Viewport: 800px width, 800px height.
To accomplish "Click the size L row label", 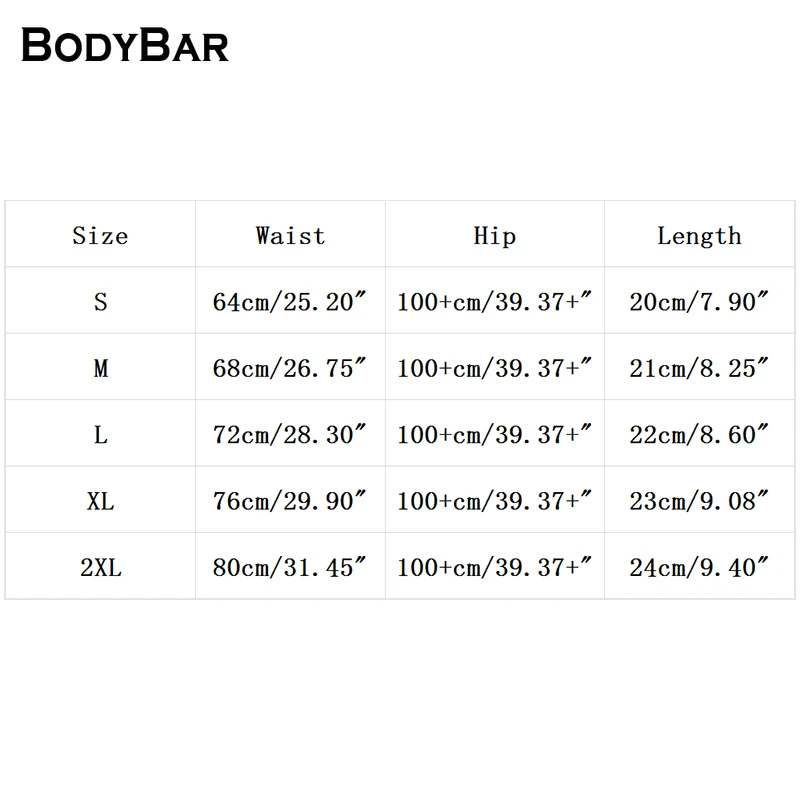I will [x=100, y=434].
